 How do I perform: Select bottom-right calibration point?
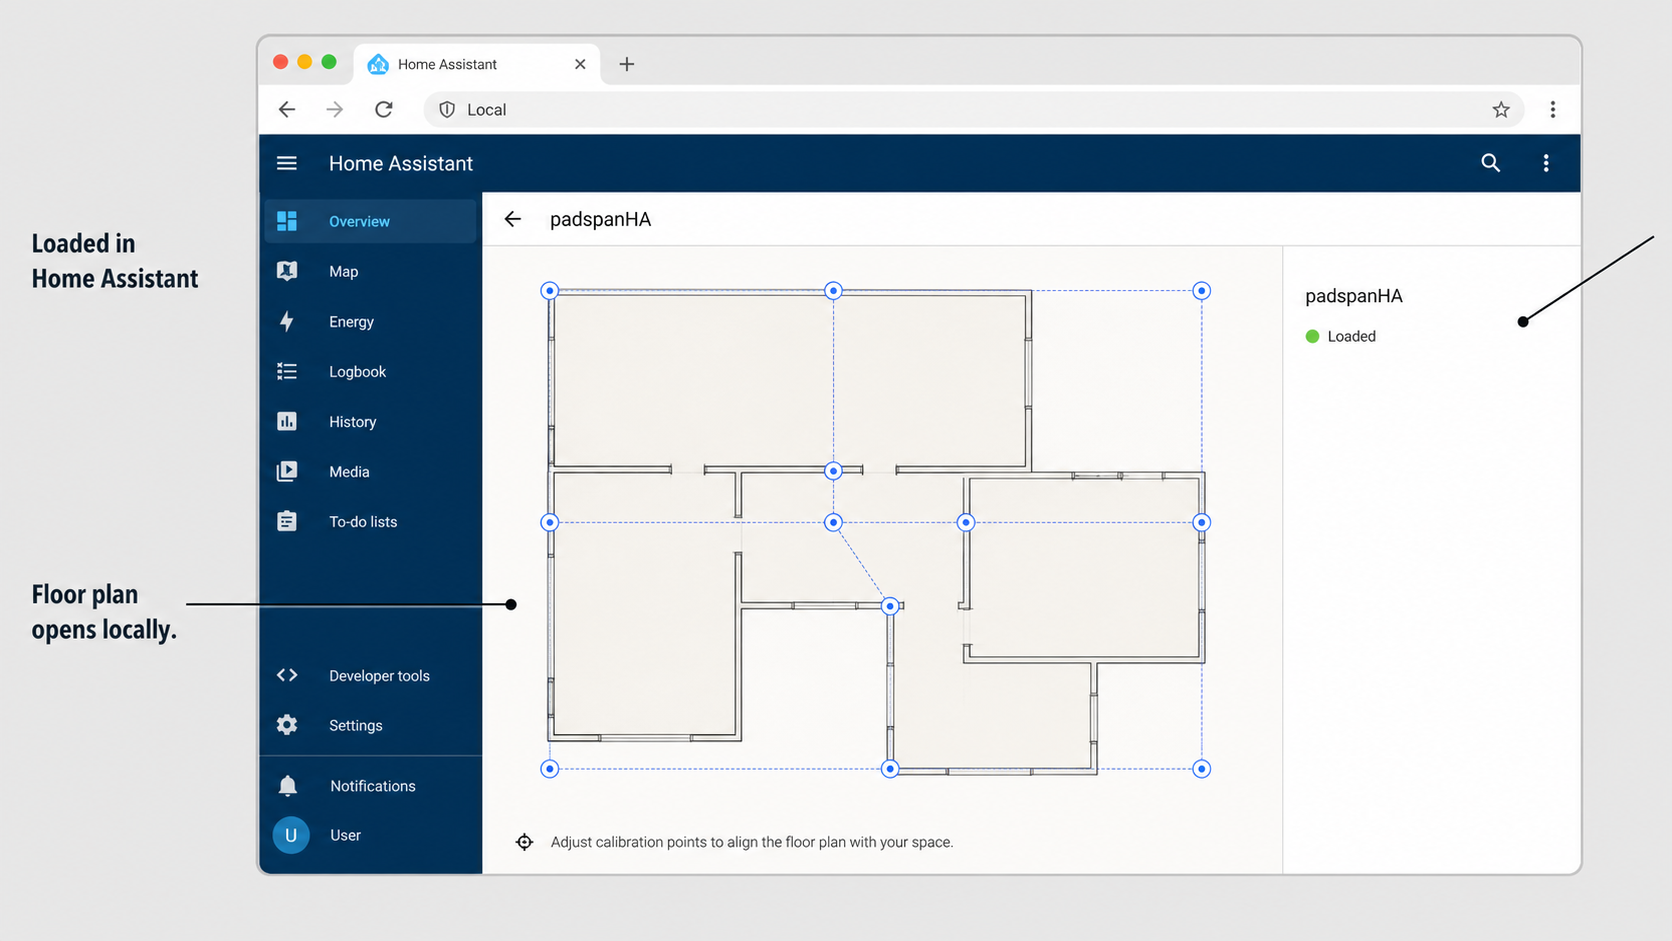[1202, 769]
